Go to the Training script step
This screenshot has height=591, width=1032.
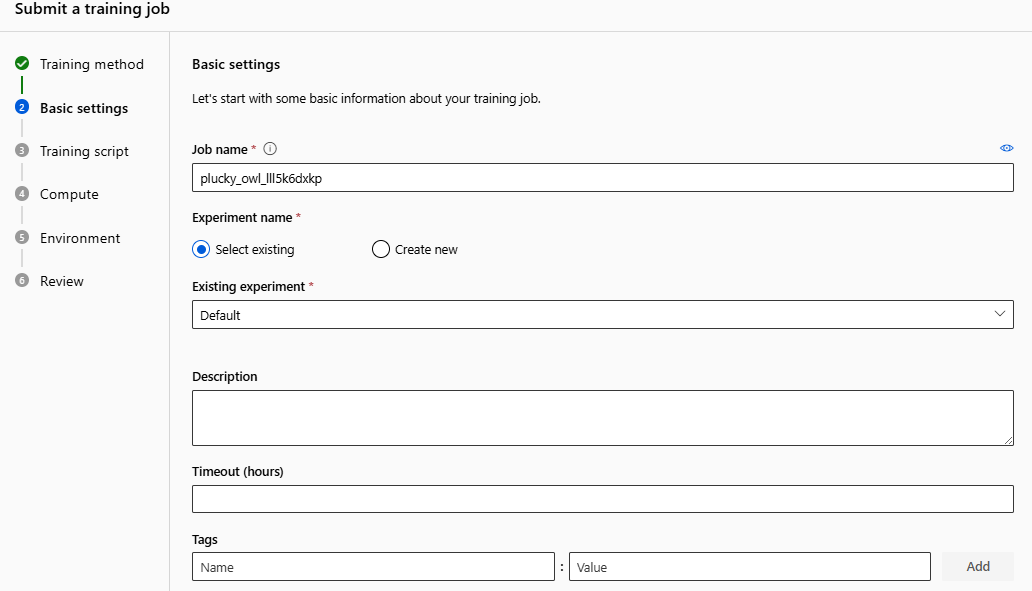(84, 151)
